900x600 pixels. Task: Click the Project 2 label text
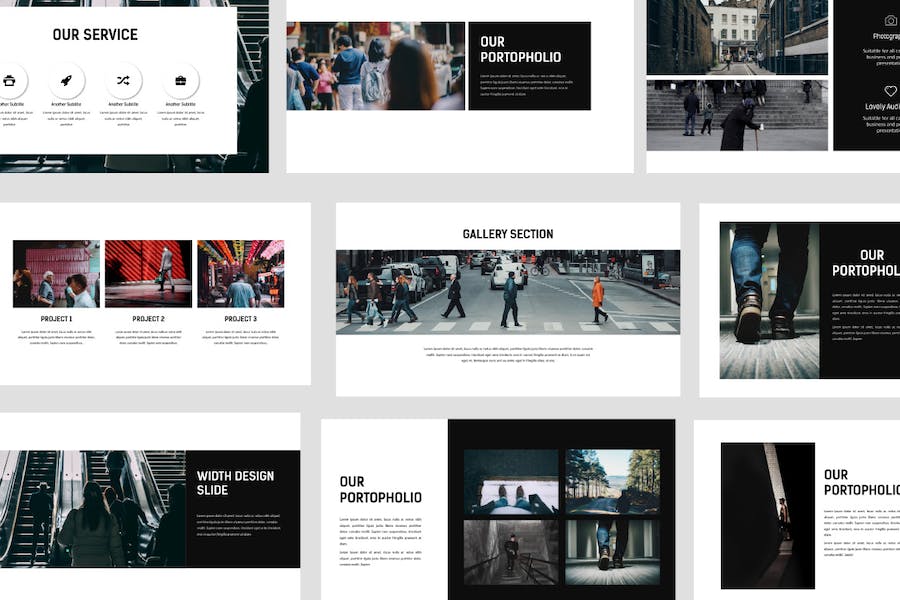(x=148, y=319)
